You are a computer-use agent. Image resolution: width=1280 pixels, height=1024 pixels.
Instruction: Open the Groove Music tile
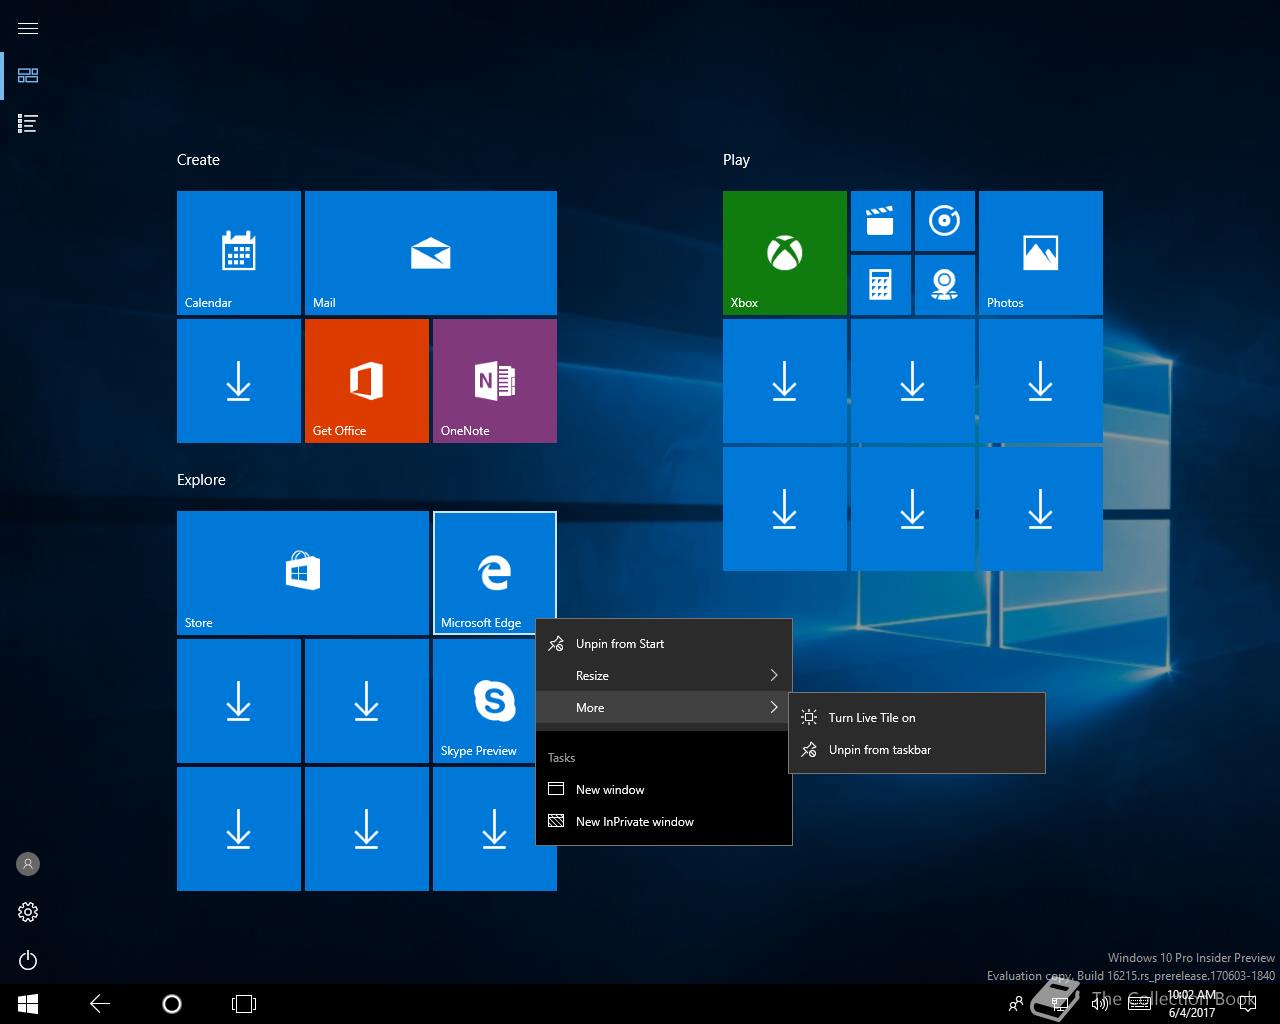[945, 221]
